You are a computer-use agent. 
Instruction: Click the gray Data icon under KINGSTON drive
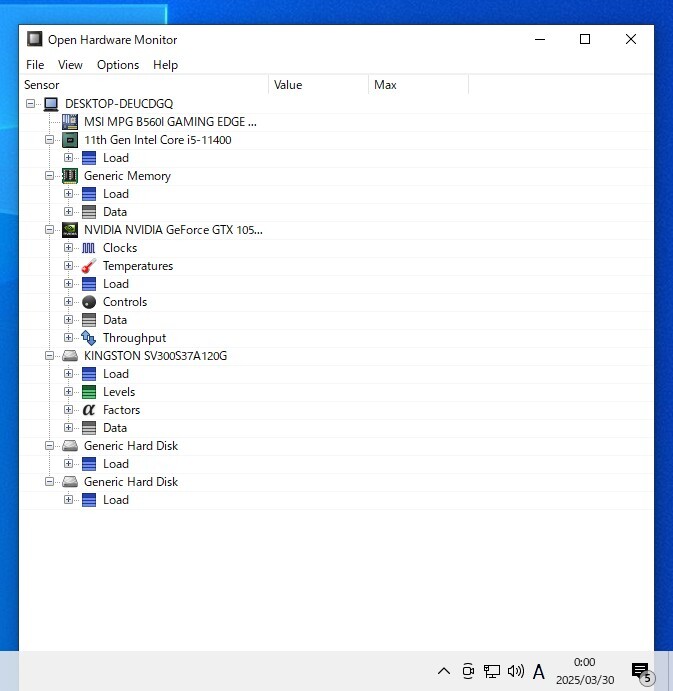coord(89,428)
